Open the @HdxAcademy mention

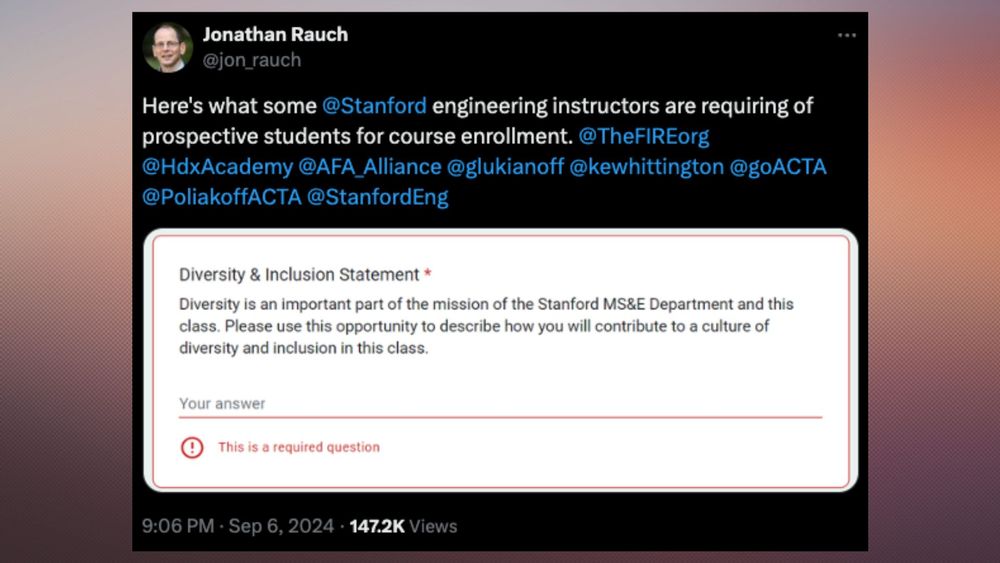(x=217, y=167)
